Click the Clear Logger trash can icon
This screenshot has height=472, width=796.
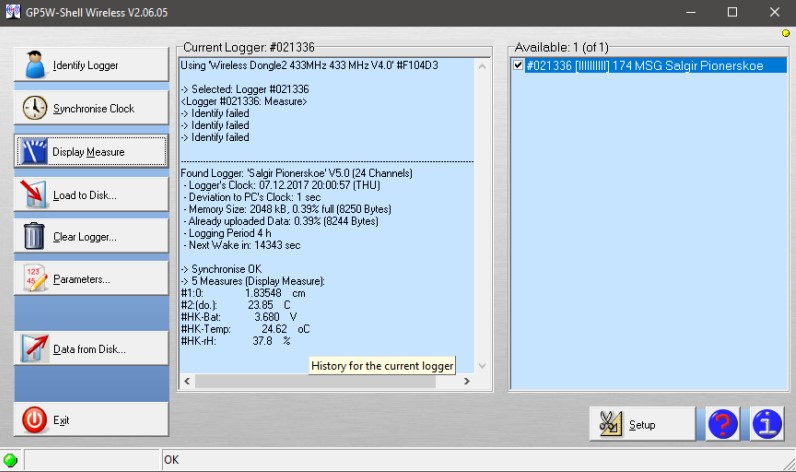click(35, 237)
